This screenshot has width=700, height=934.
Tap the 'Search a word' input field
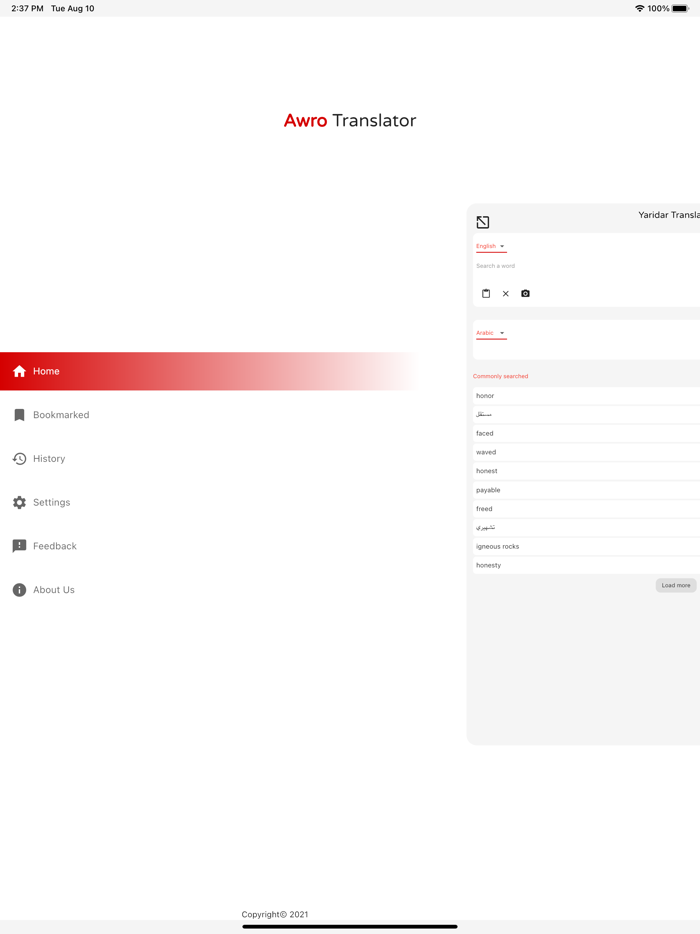580,266
